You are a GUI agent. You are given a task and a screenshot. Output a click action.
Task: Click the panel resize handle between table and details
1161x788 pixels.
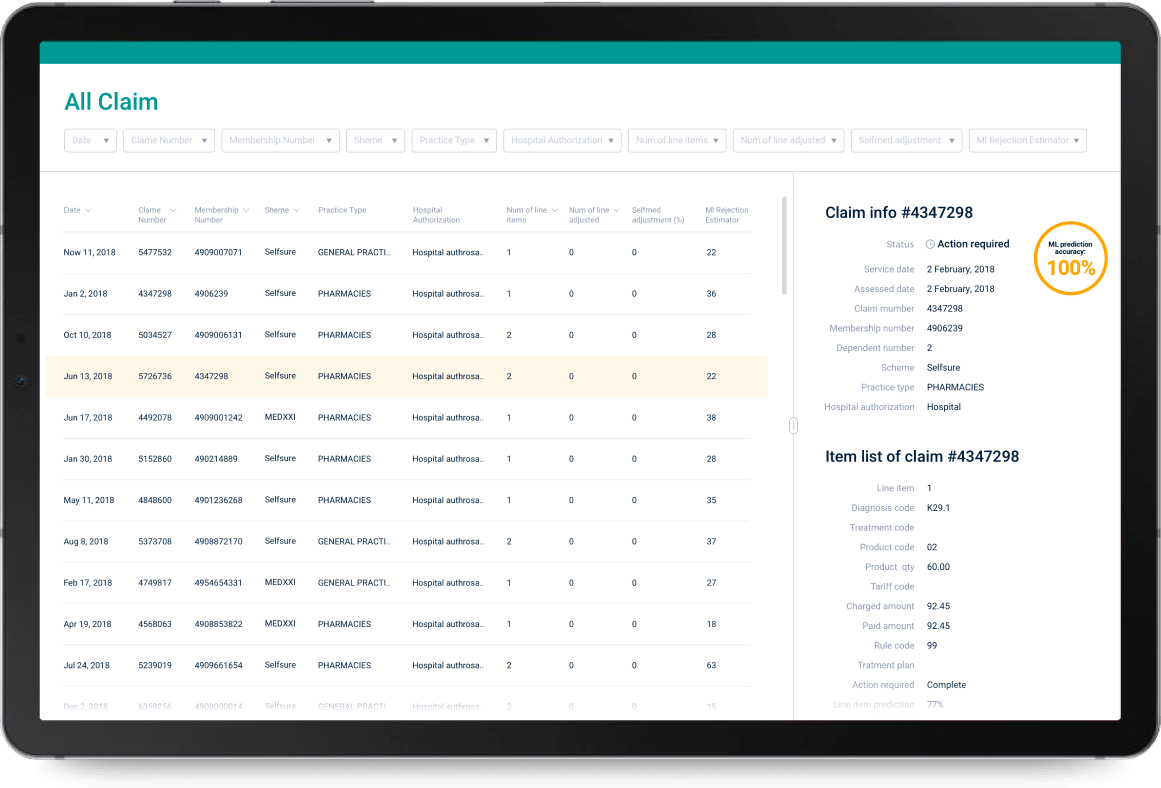pyautogui.click(x=793, y=425)
